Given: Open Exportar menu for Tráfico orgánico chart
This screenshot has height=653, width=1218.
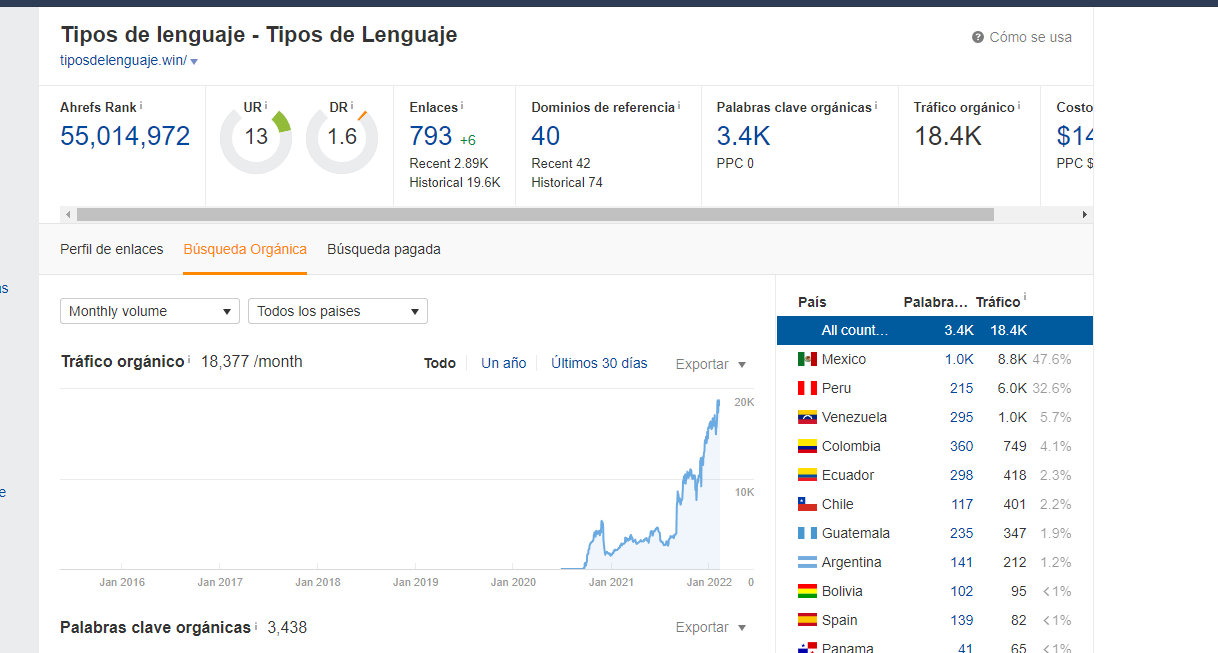Looking at the screenshot, I should pyautogui.click(x=711, y=364).
